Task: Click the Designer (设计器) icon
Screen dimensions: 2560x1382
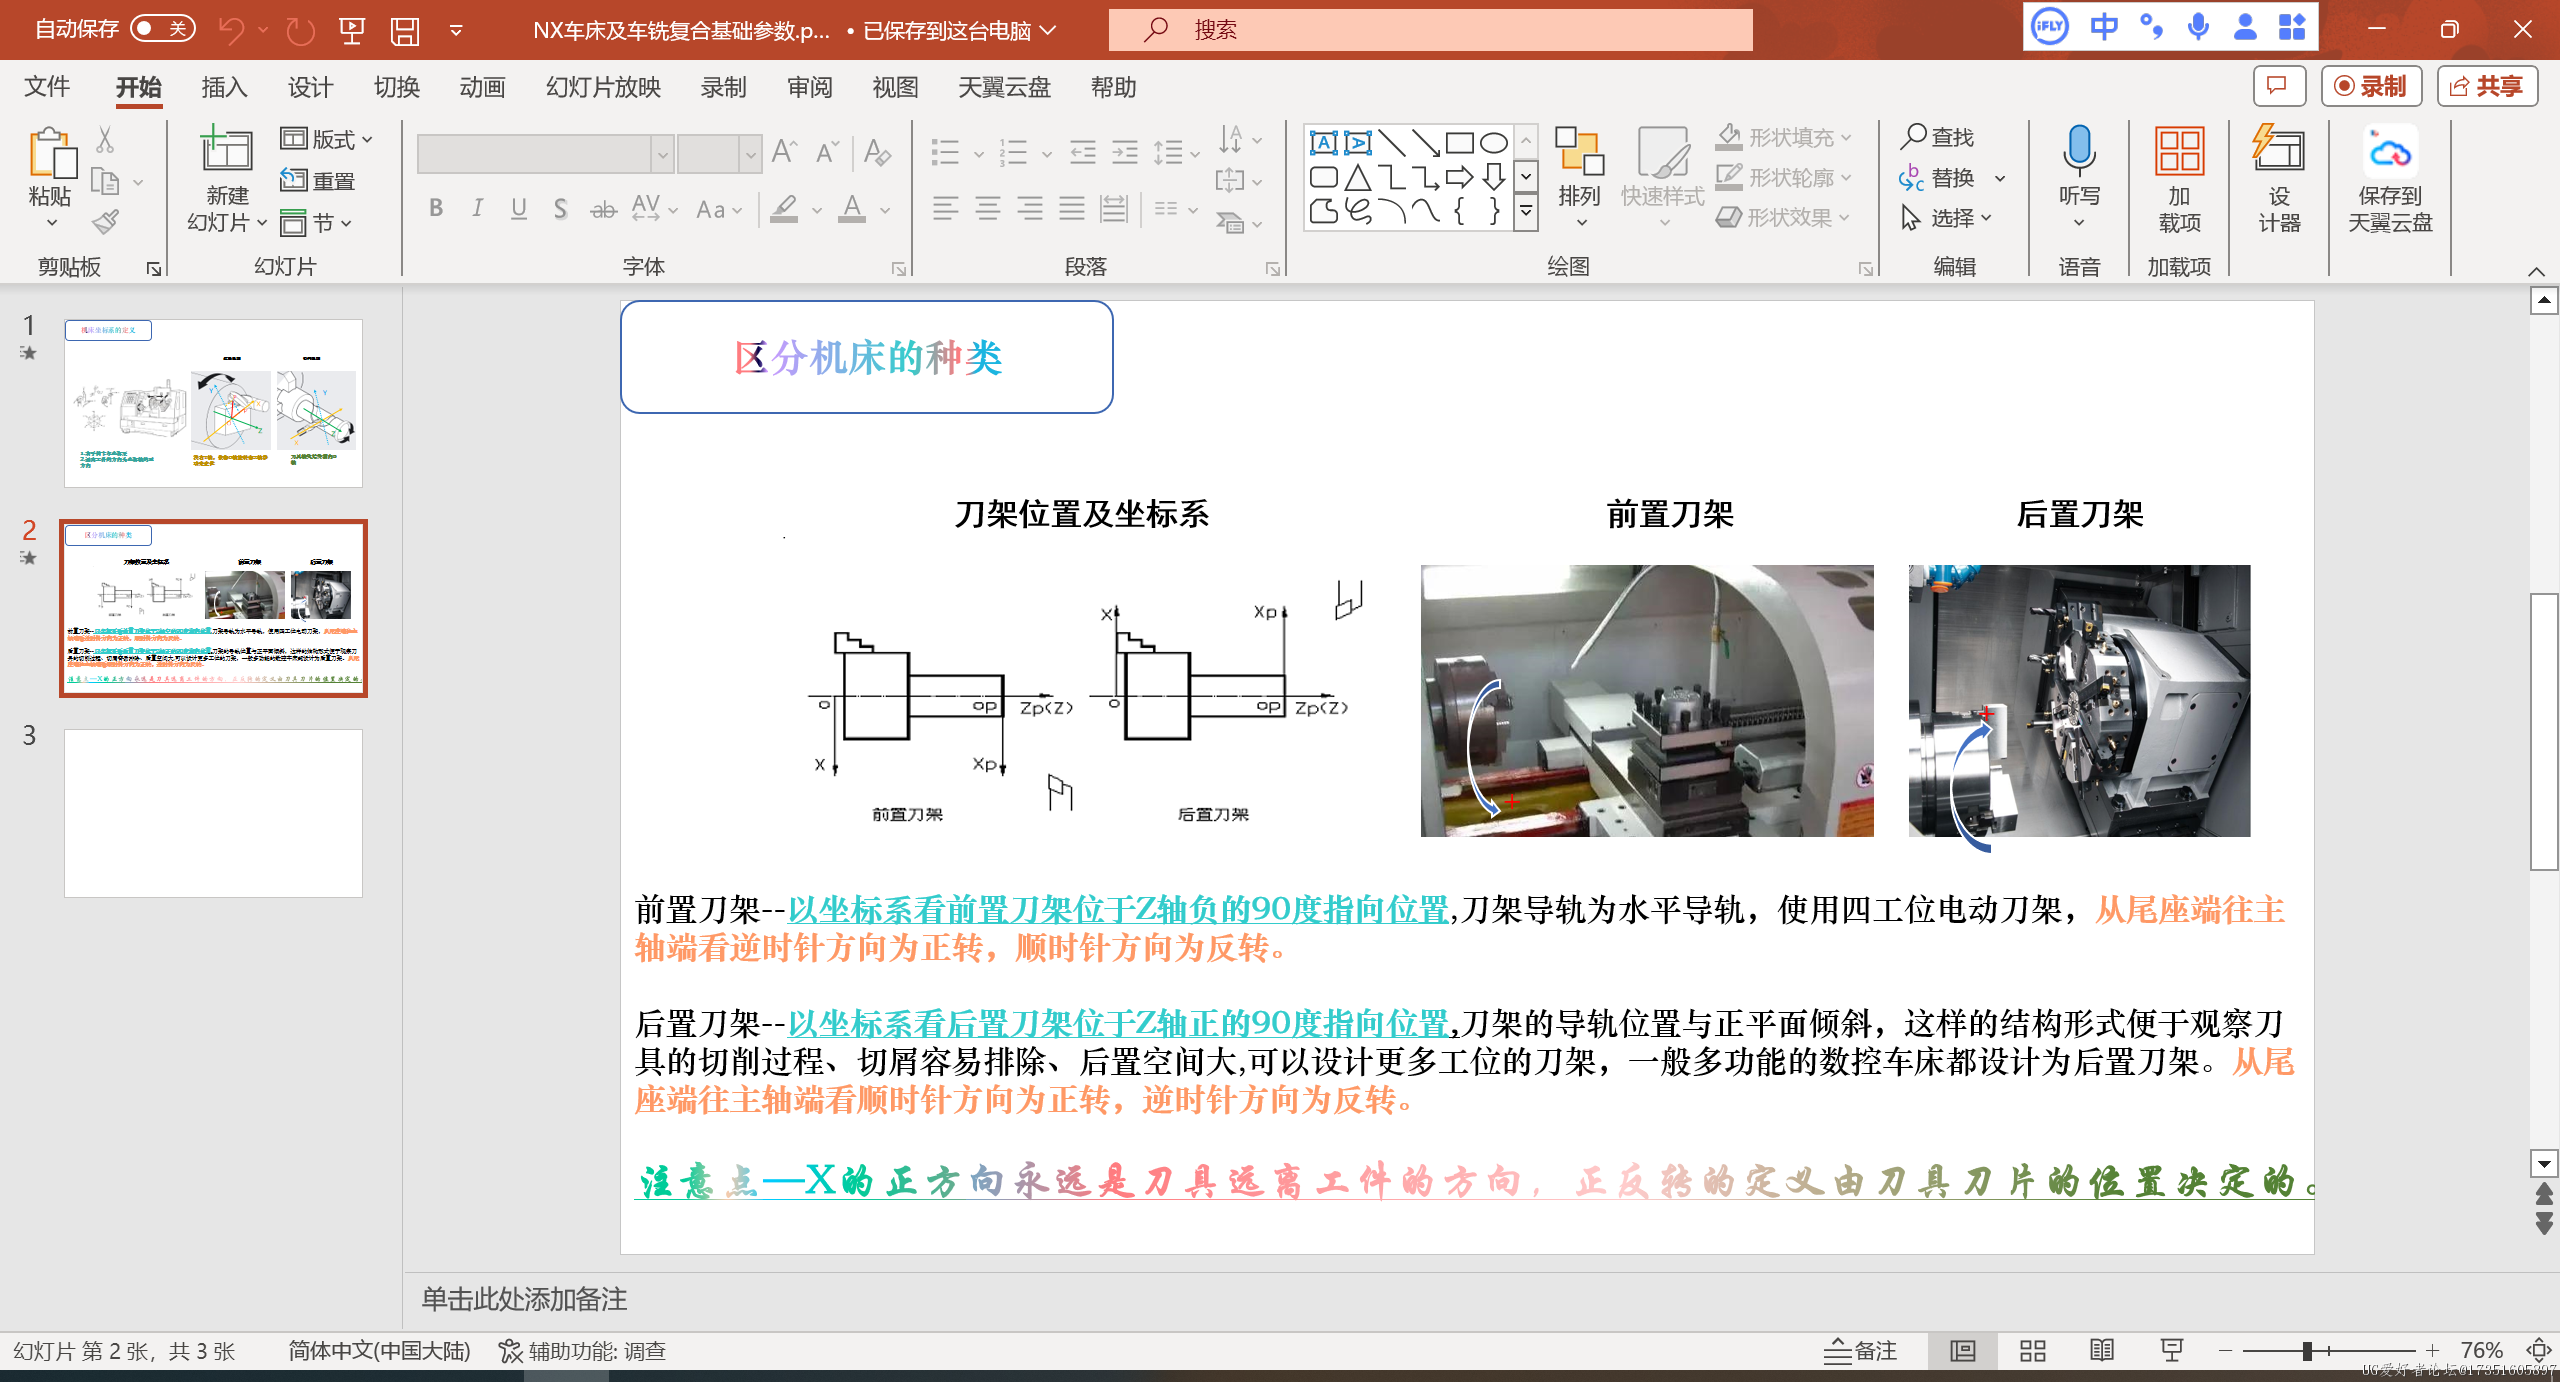Action: click(x=2279, y=150)
